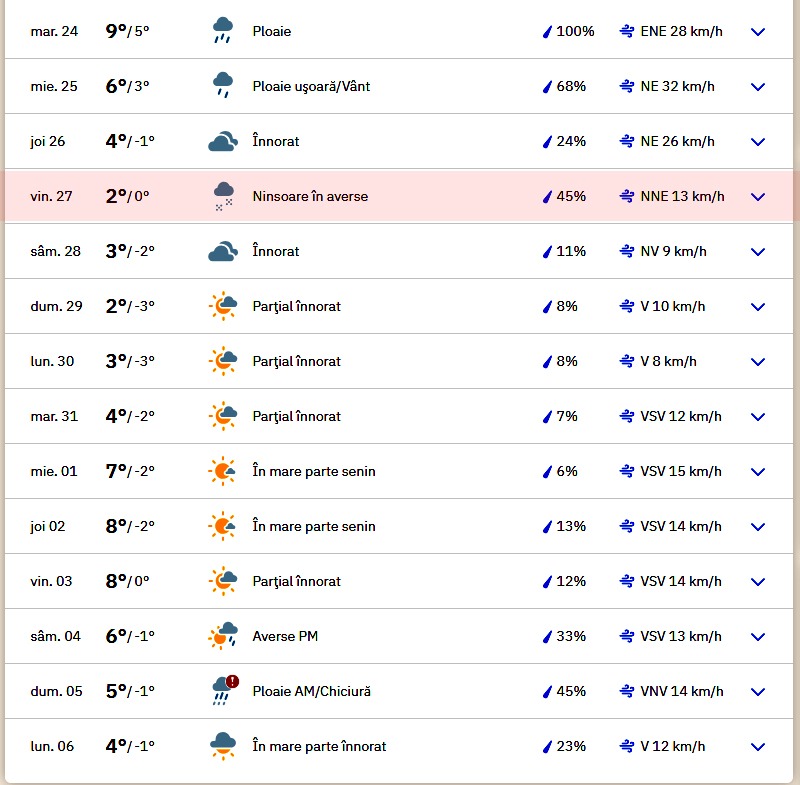Click the "Ploaie uşoară/Vânt" description
Image resolution: width=800 pixels, height=785 pixels.
pyautogui.click(x=311, y=86)
